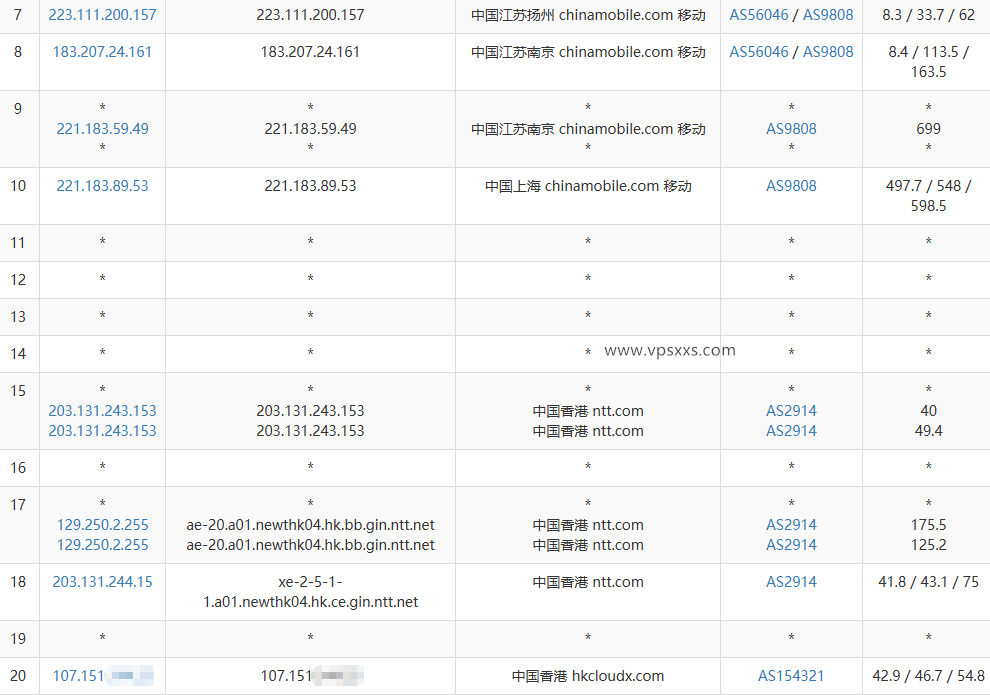Click AS9808 link in hop 7 row
The height and width of the screenshot is (695, 990).
coord(828,15)
